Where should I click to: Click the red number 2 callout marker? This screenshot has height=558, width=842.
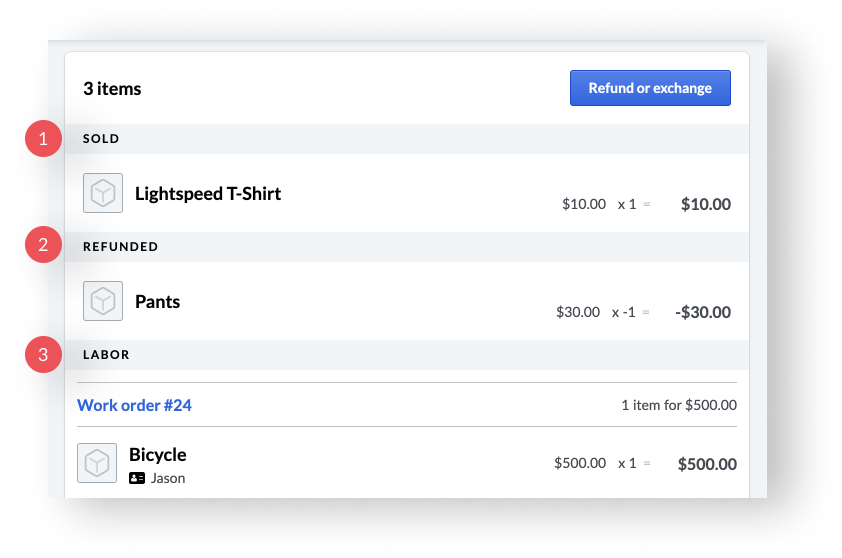click(x=43, y=245)
